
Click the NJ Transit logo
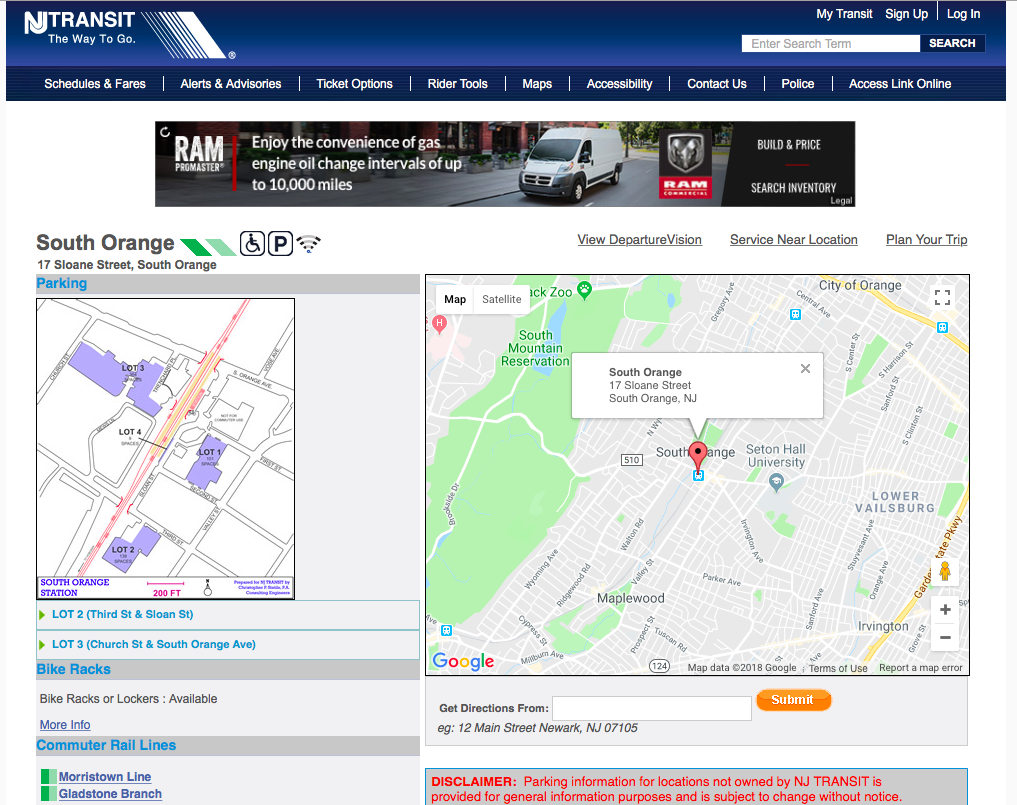coord(129,35)
